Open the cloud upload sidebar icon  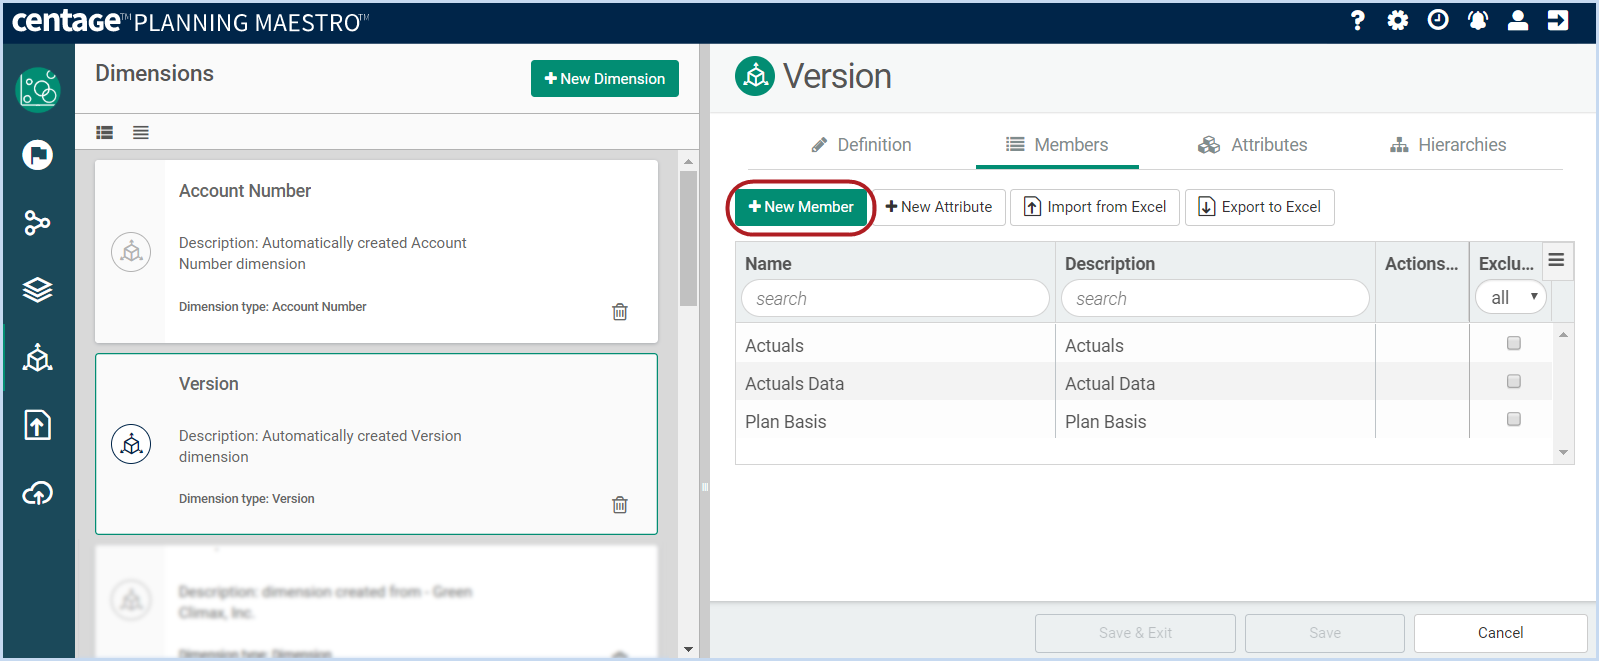click(x=38, y=493)
